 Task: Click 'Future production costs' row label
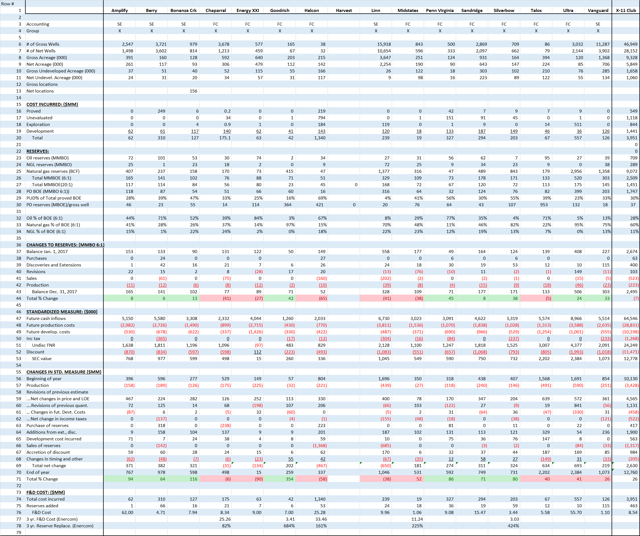point(49,325)
